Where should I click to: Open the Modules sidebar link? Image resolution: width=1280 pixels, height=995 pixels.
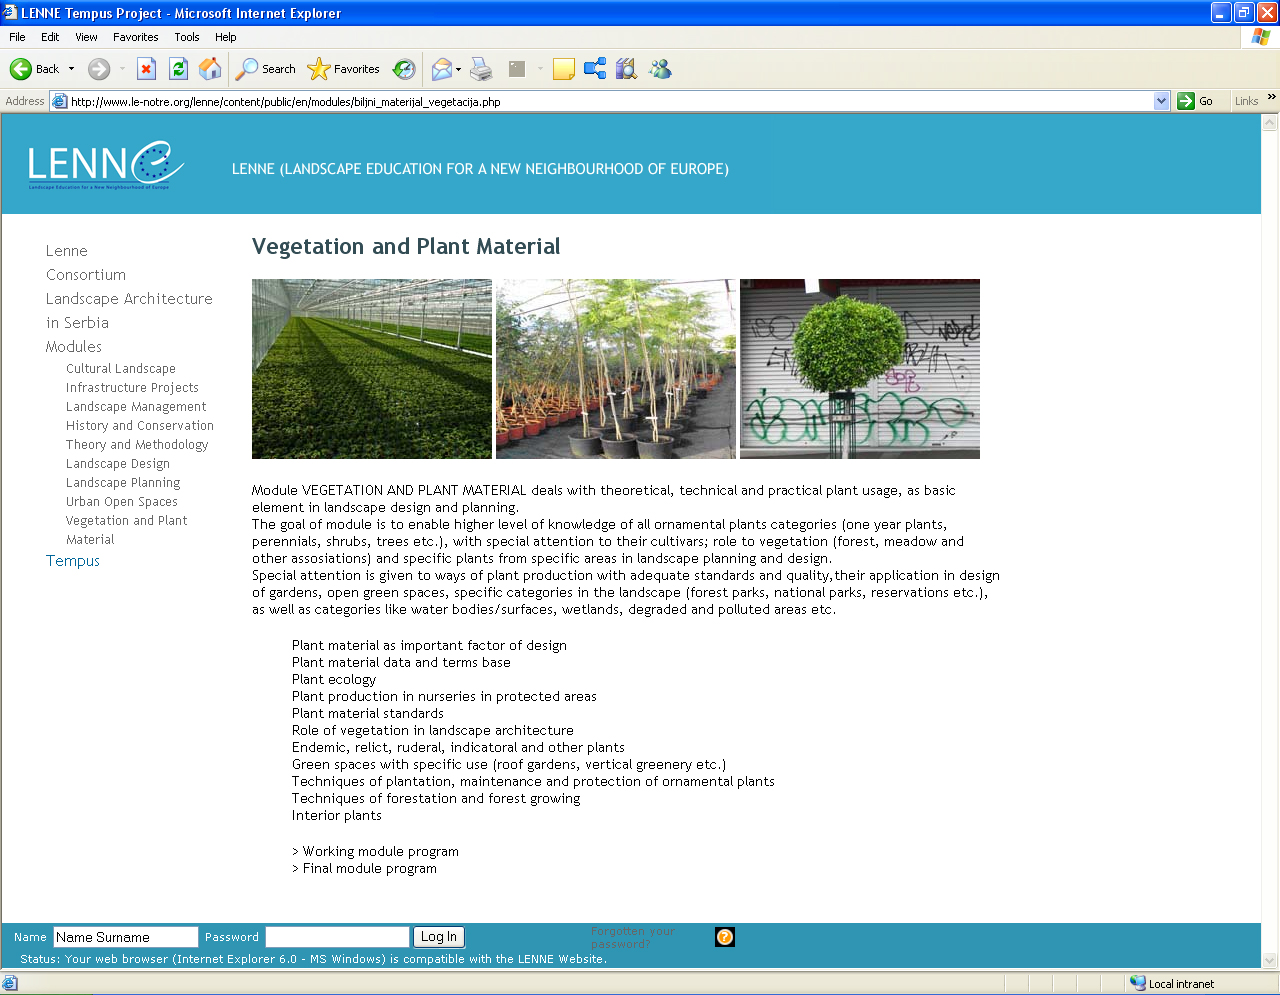(74, 347)
